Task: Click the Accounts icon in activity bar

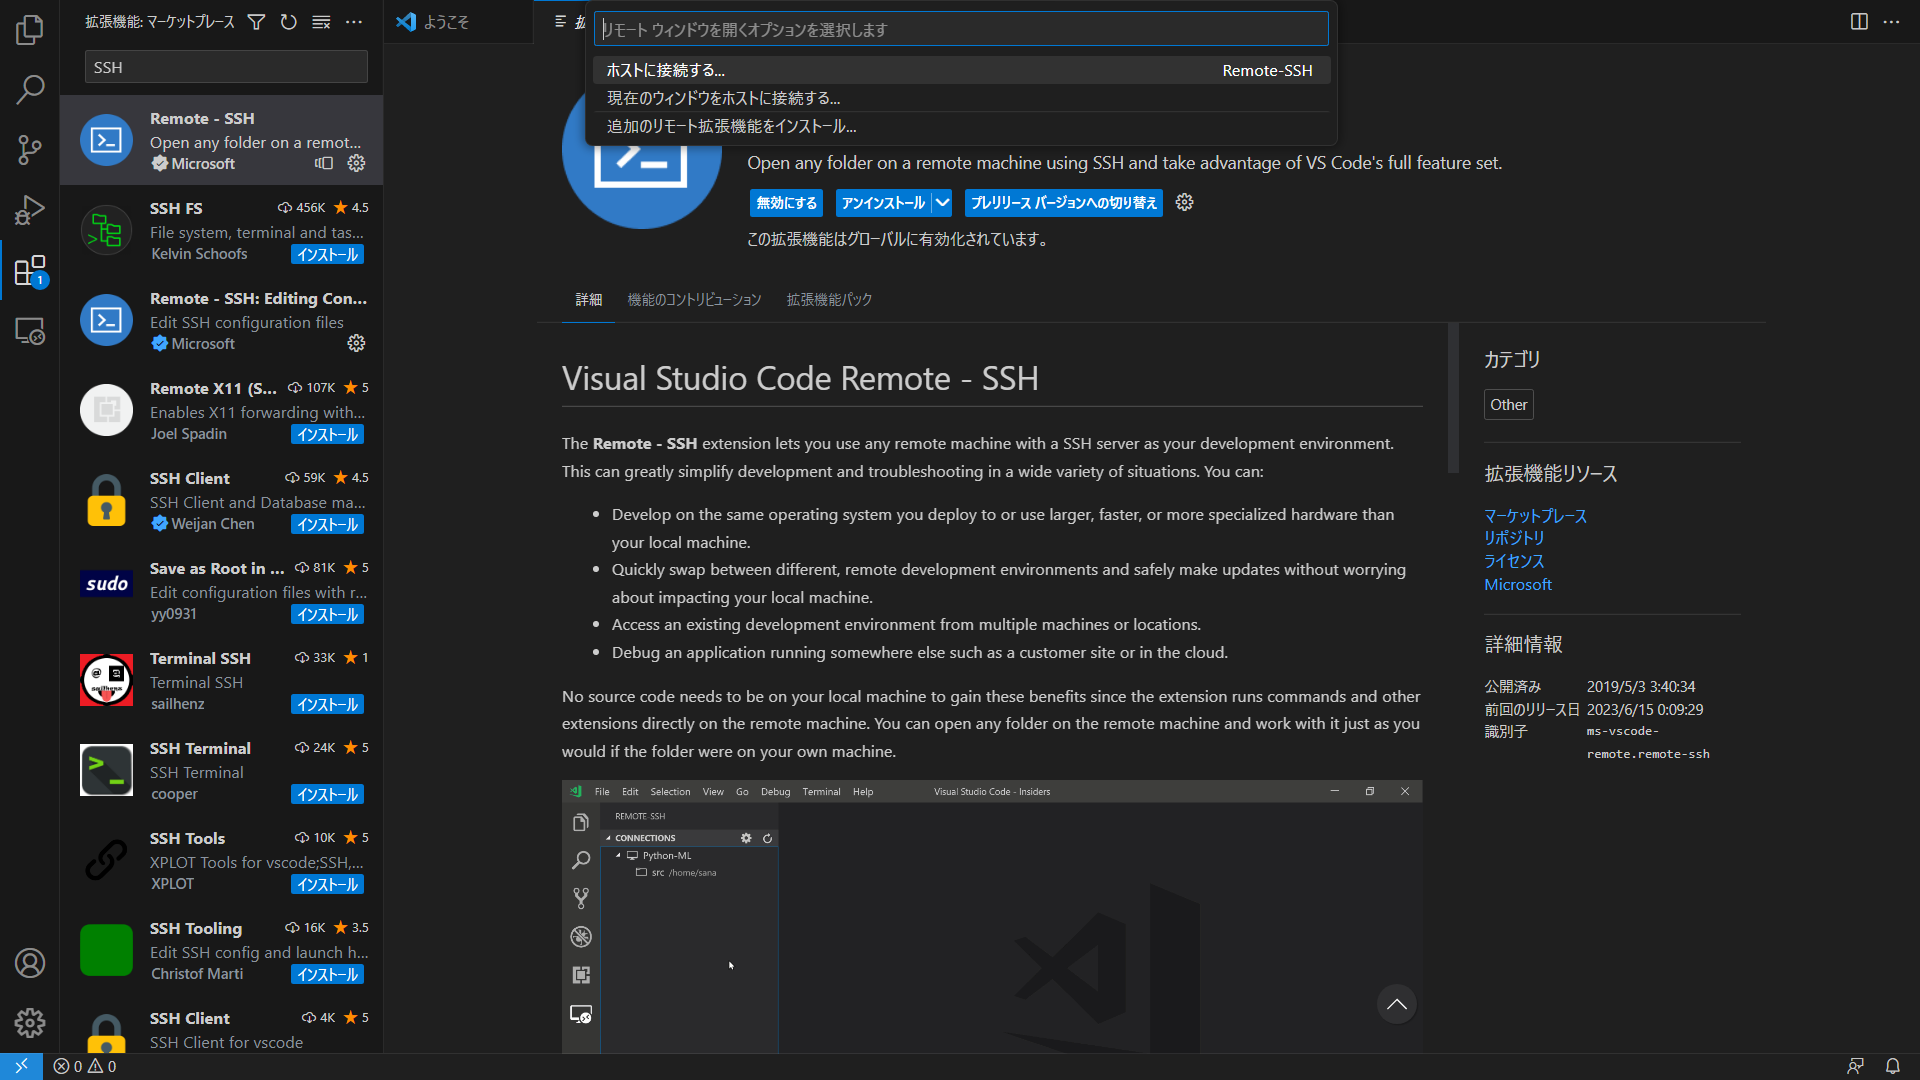Action: pos(30,963)
